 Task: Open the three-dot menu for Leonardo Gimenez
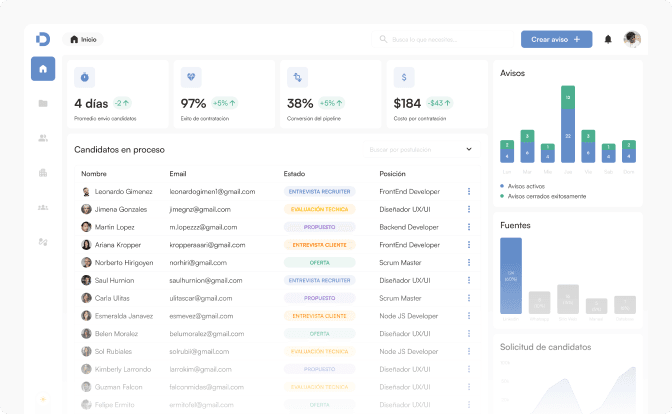point(468,191)
